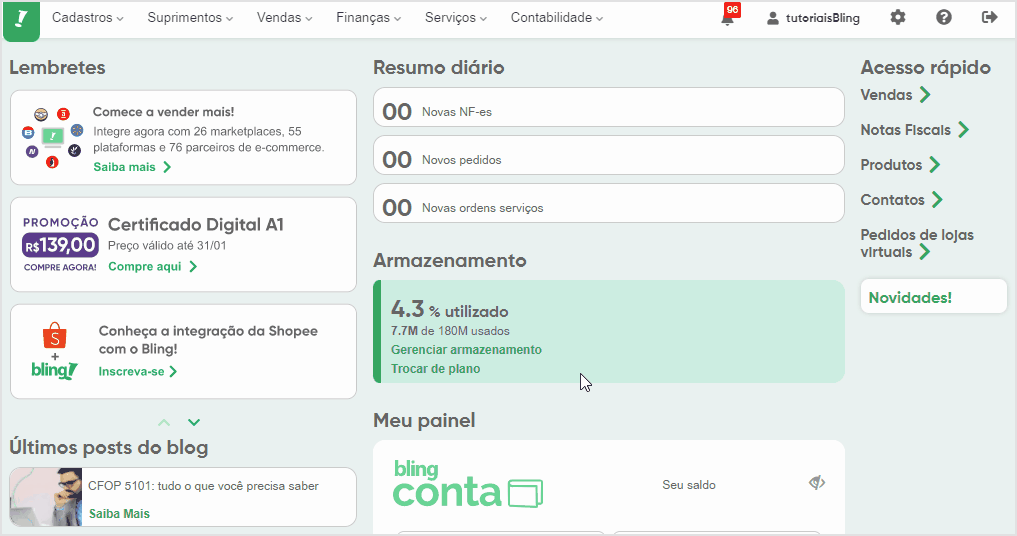
Task: Click the marketplaces integration icon cluster
Action: tap(52, 138)
